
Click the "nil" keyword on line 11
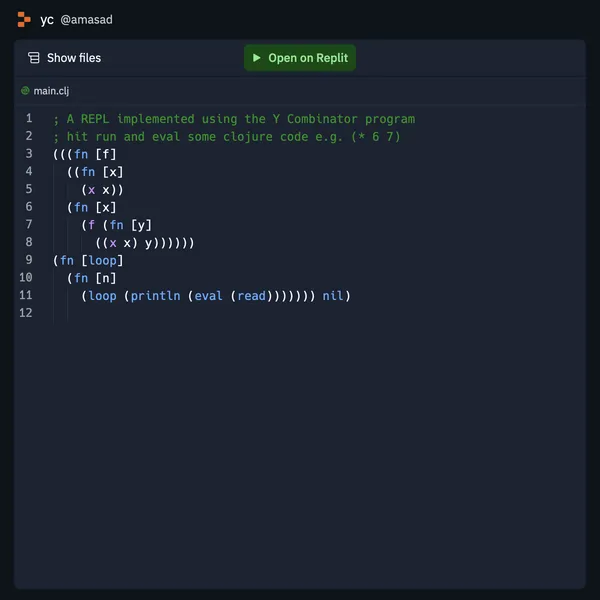[333, 296]
